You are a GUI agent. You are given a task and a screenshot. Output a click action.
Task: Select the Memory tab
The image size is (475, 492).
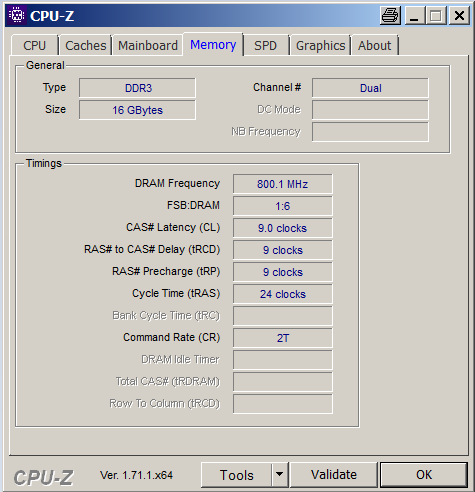213,45
